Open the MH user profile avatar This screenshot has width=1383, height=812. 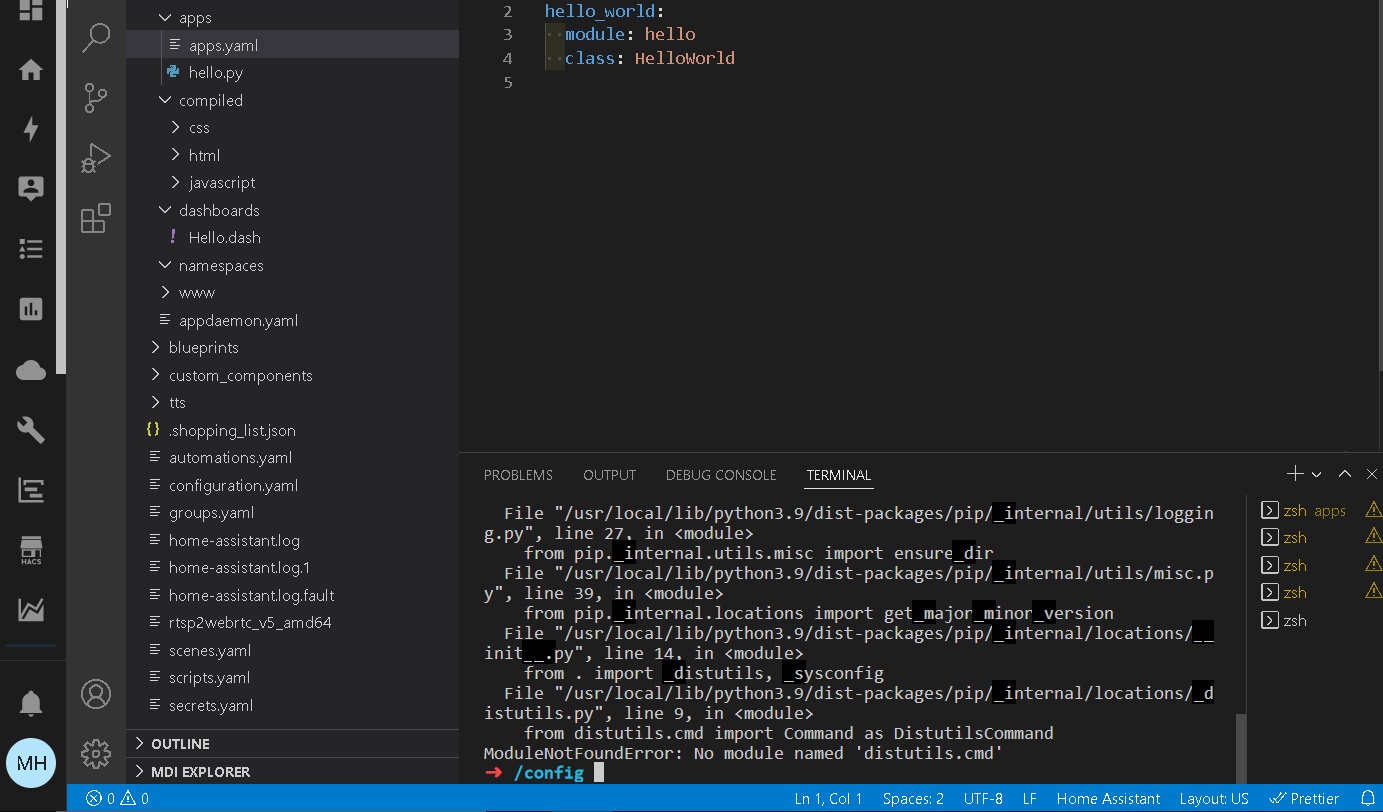tap(31, 764)
